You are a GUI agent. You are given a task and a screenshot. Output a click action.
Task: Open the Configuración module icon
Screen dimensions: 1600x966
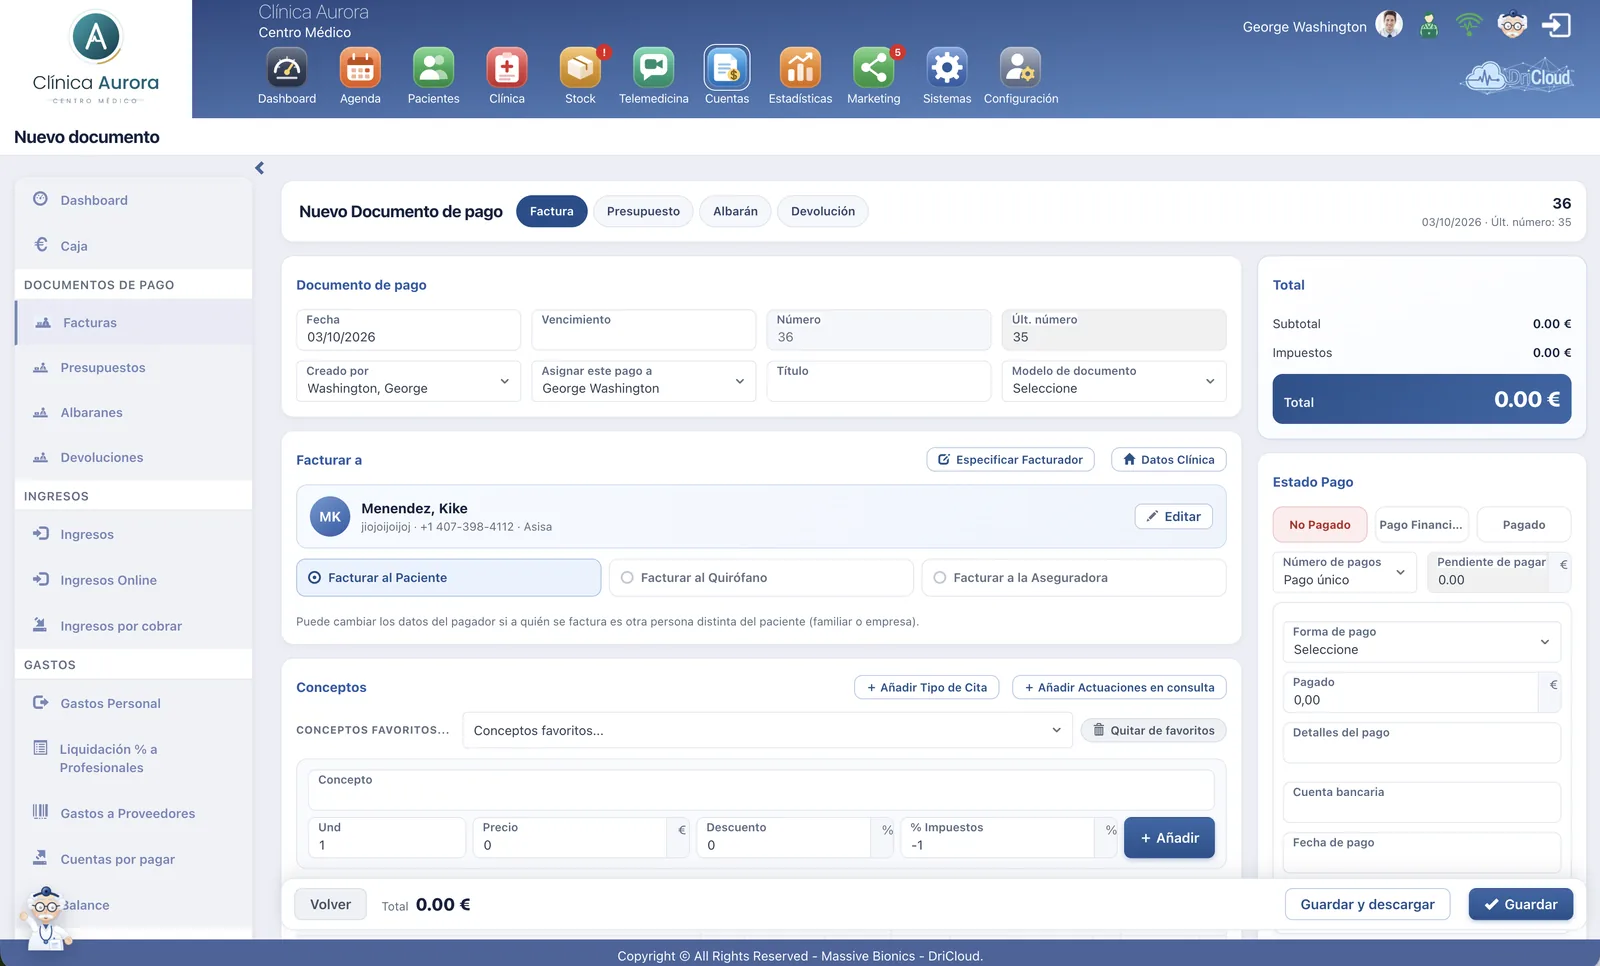(1020, 68)
